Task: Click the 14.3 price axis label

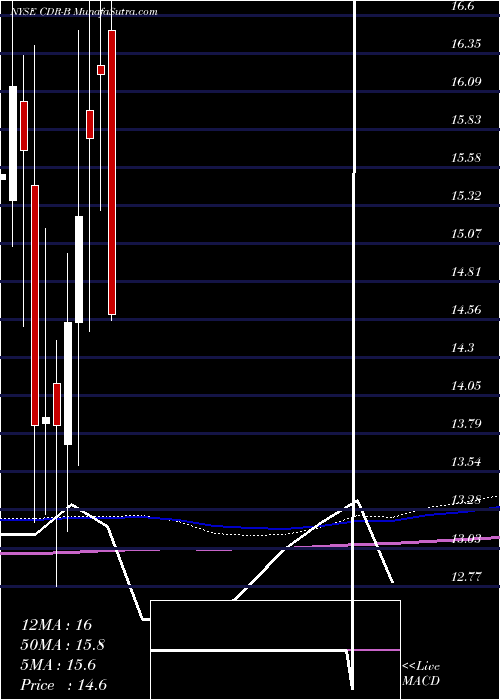Action: click(x=463, y=347)
